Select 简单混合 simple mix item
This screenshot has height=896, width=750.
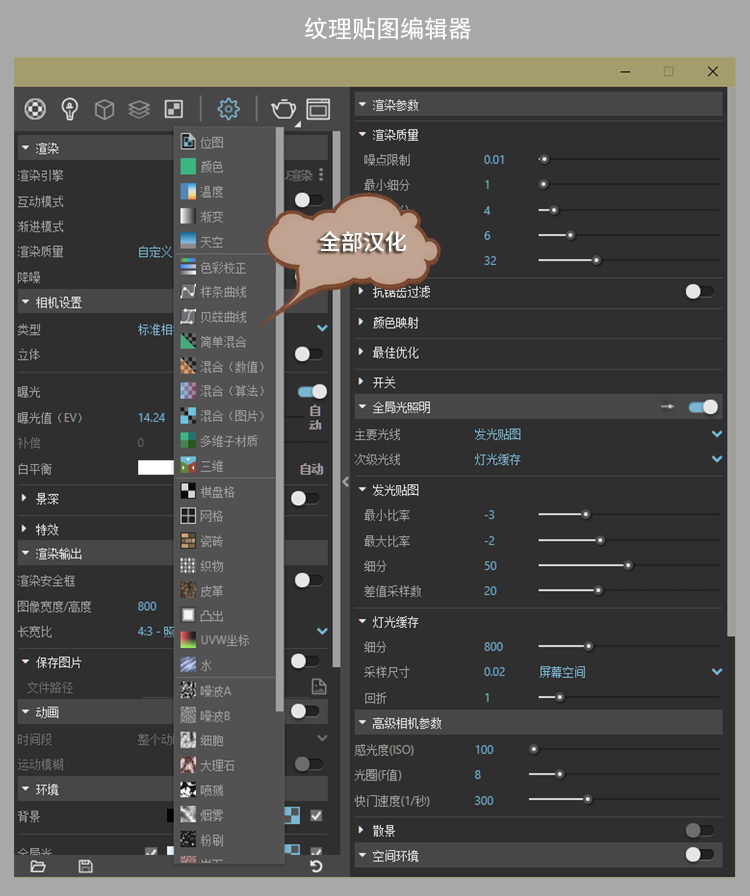coord(225,342)
